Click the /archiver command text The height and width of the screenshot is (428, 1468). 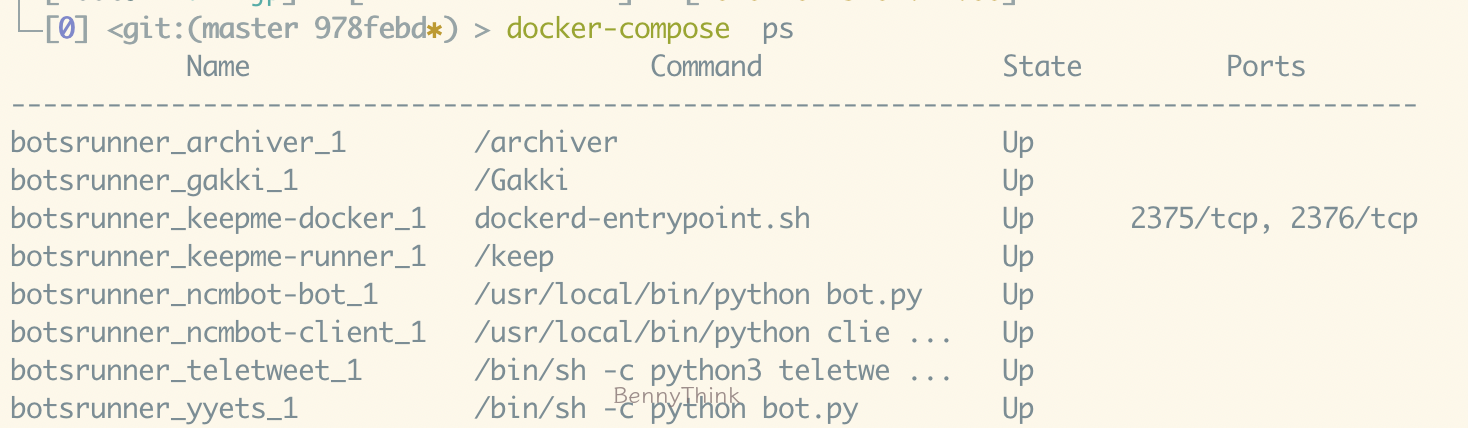pyautogui.click(x=546, y=143)
